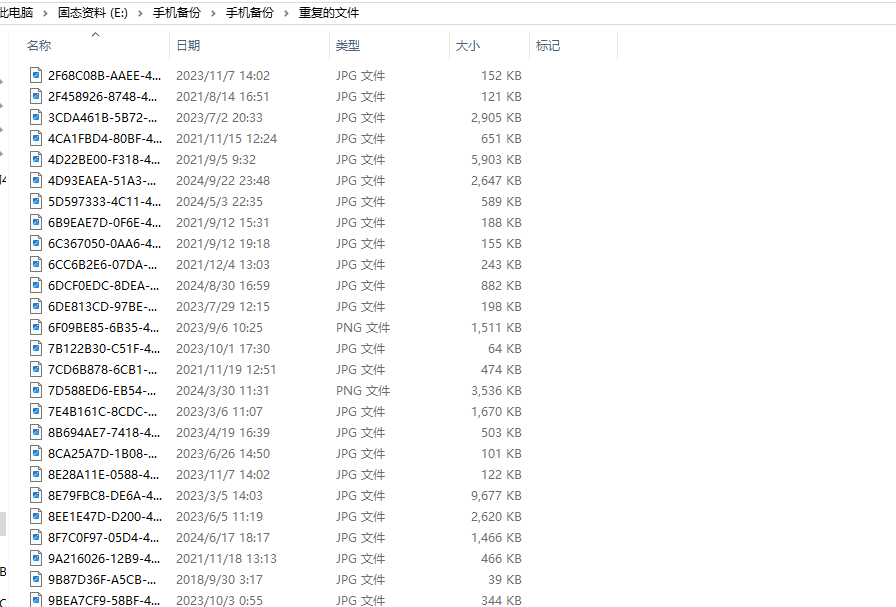Click size value 2,620 KB
The height and width of the screenshot is (607, 896).
point(496,517)
